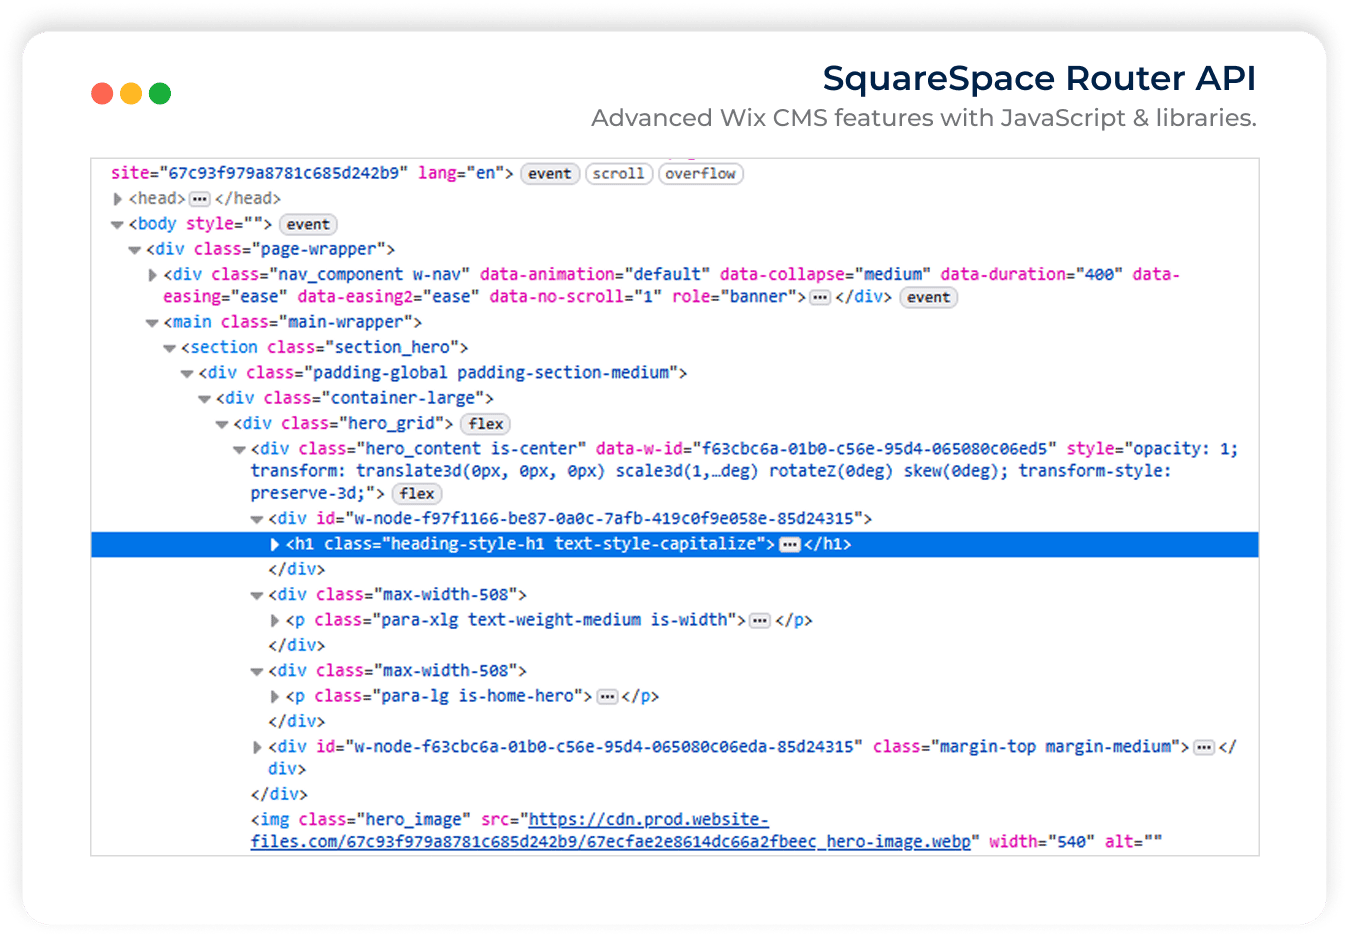Image resolution: width=1349 pixels, height=939 pixels.
Task: Expand the selected h1 heading-style-h1 element
Action: tap(275, 545)
